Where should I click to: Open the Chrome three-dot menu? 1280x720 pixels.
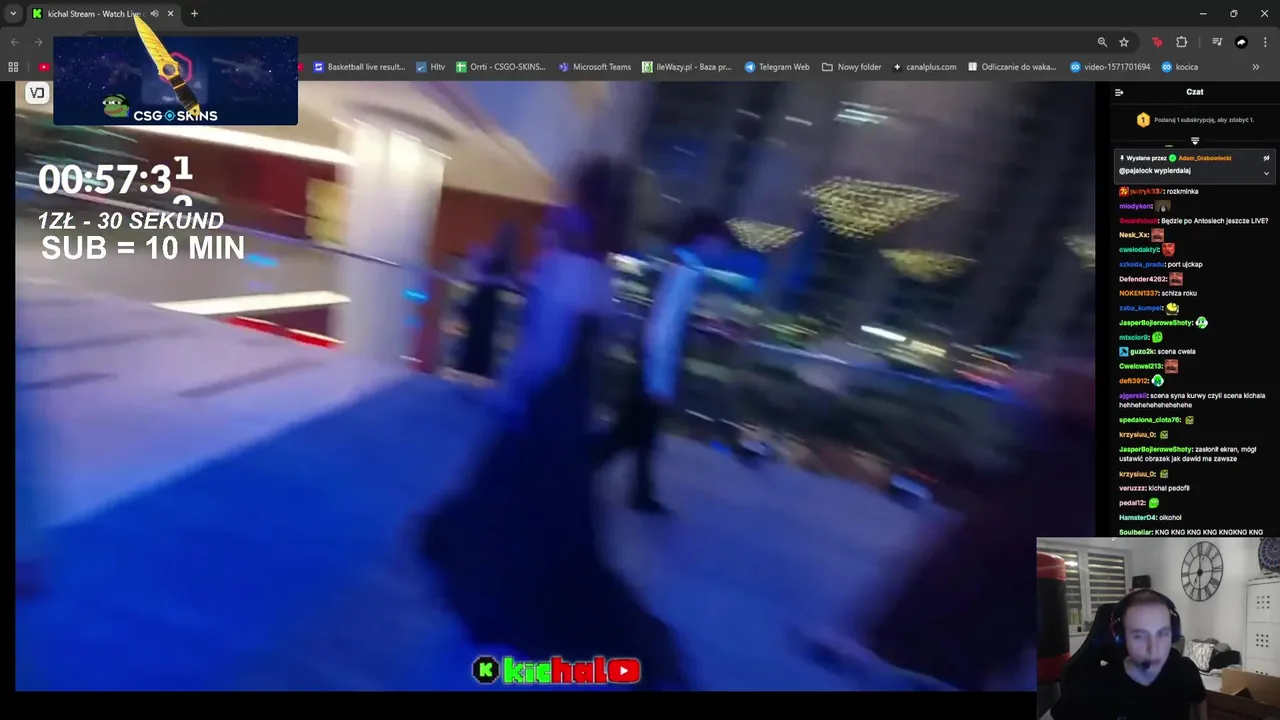[1265, 42]
